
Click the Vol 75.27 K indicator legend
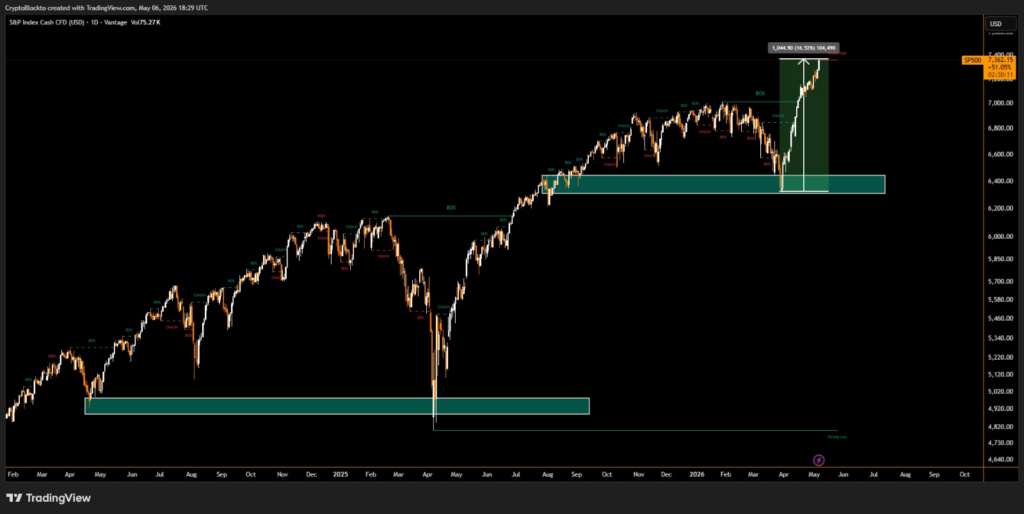(146, 22)
